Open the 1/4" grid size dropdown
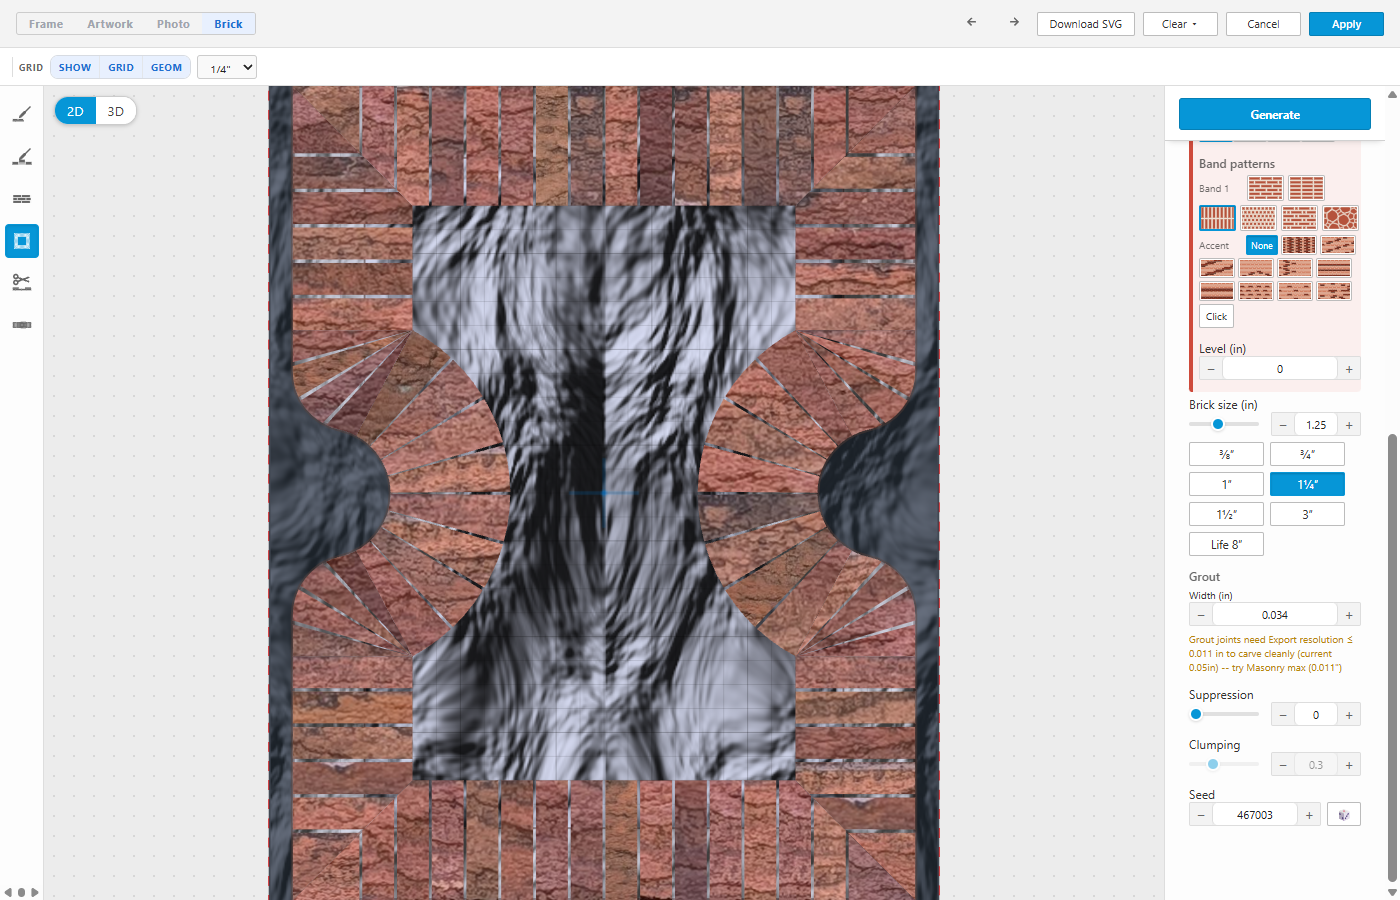Image resolution: width=1400 pixels, height=900 pixels. (227, 68)
